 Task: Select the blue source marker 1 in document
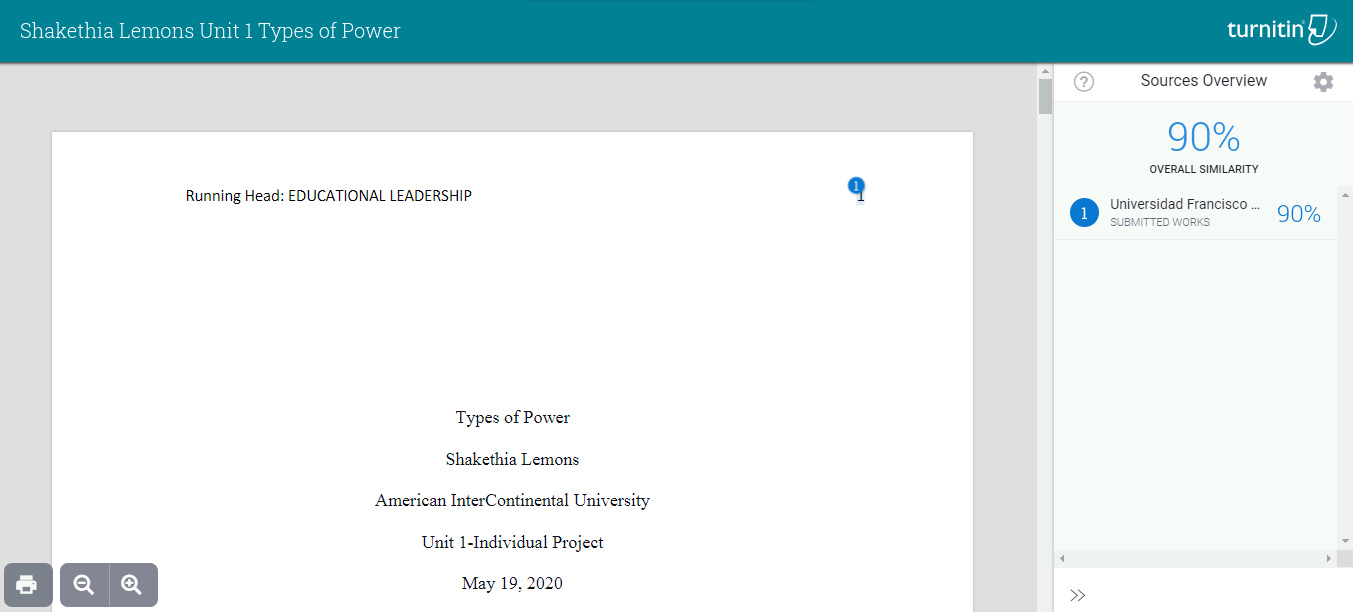(x=856, y=185)
